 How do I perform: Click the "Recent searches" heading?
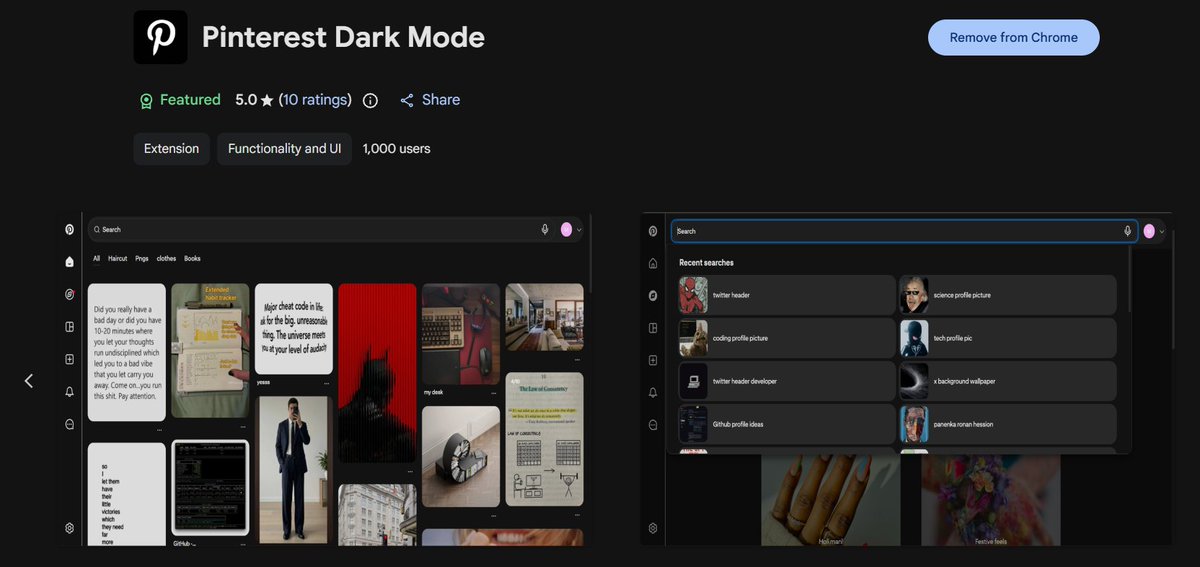pos(706,263)
